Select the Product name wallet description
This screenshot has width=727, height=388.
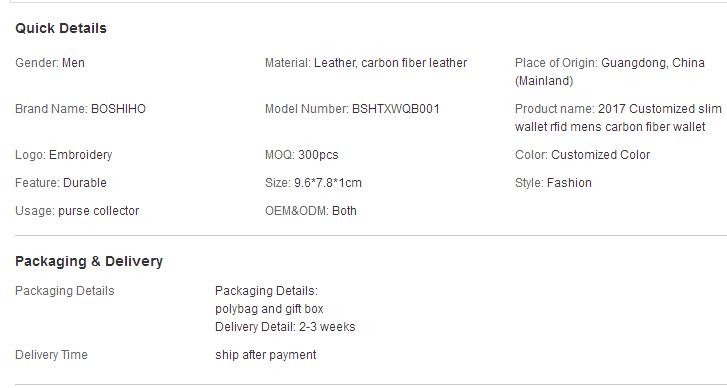618,118
